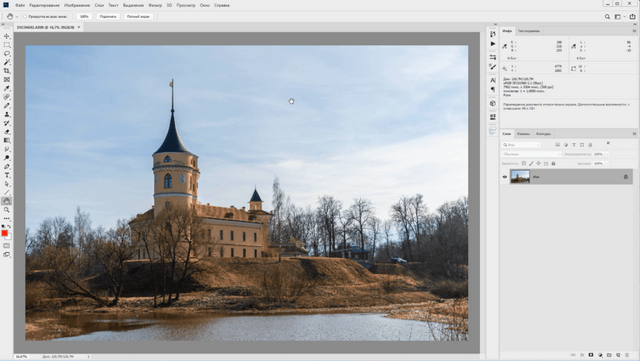The height and width of the screenshot is (361, 640).
Task: Open the Файл menu
Action: click(20, 5)
